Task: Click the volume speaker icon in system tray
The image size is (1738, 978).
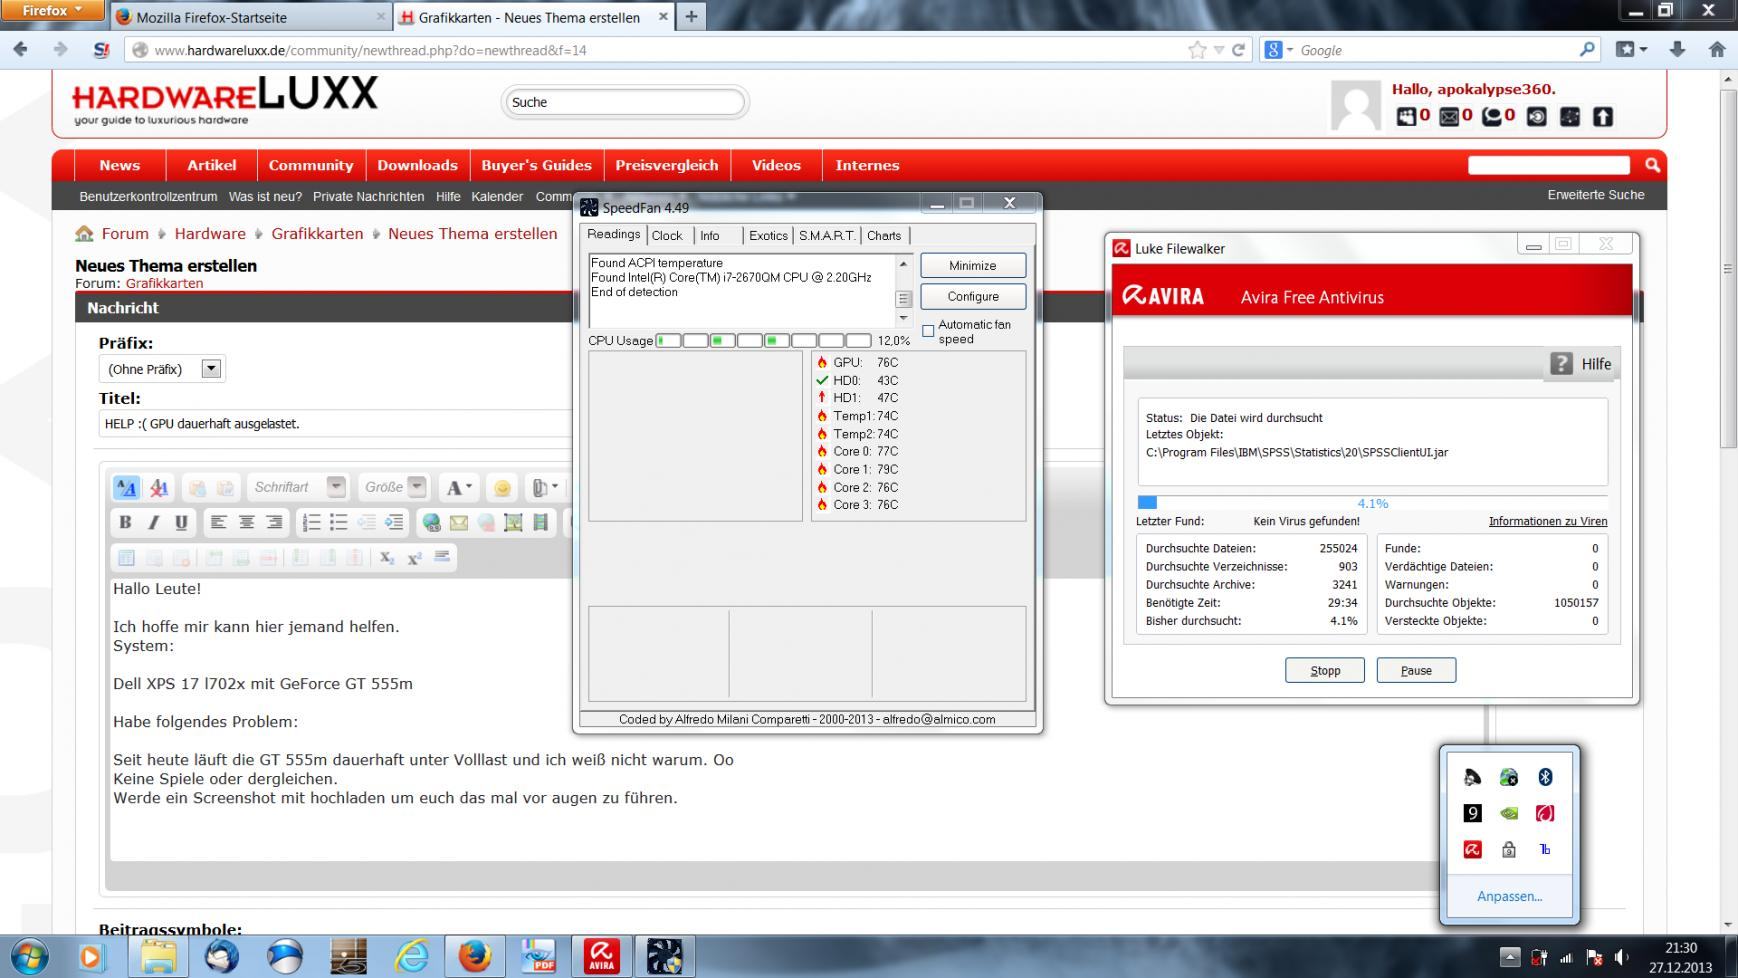Action: click(x=1621, y=957)
